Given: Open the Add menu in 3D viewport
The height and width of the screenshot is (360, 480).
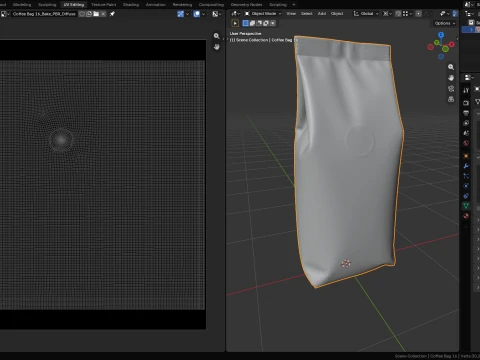Looking at the screenshot, I should 322,14.
